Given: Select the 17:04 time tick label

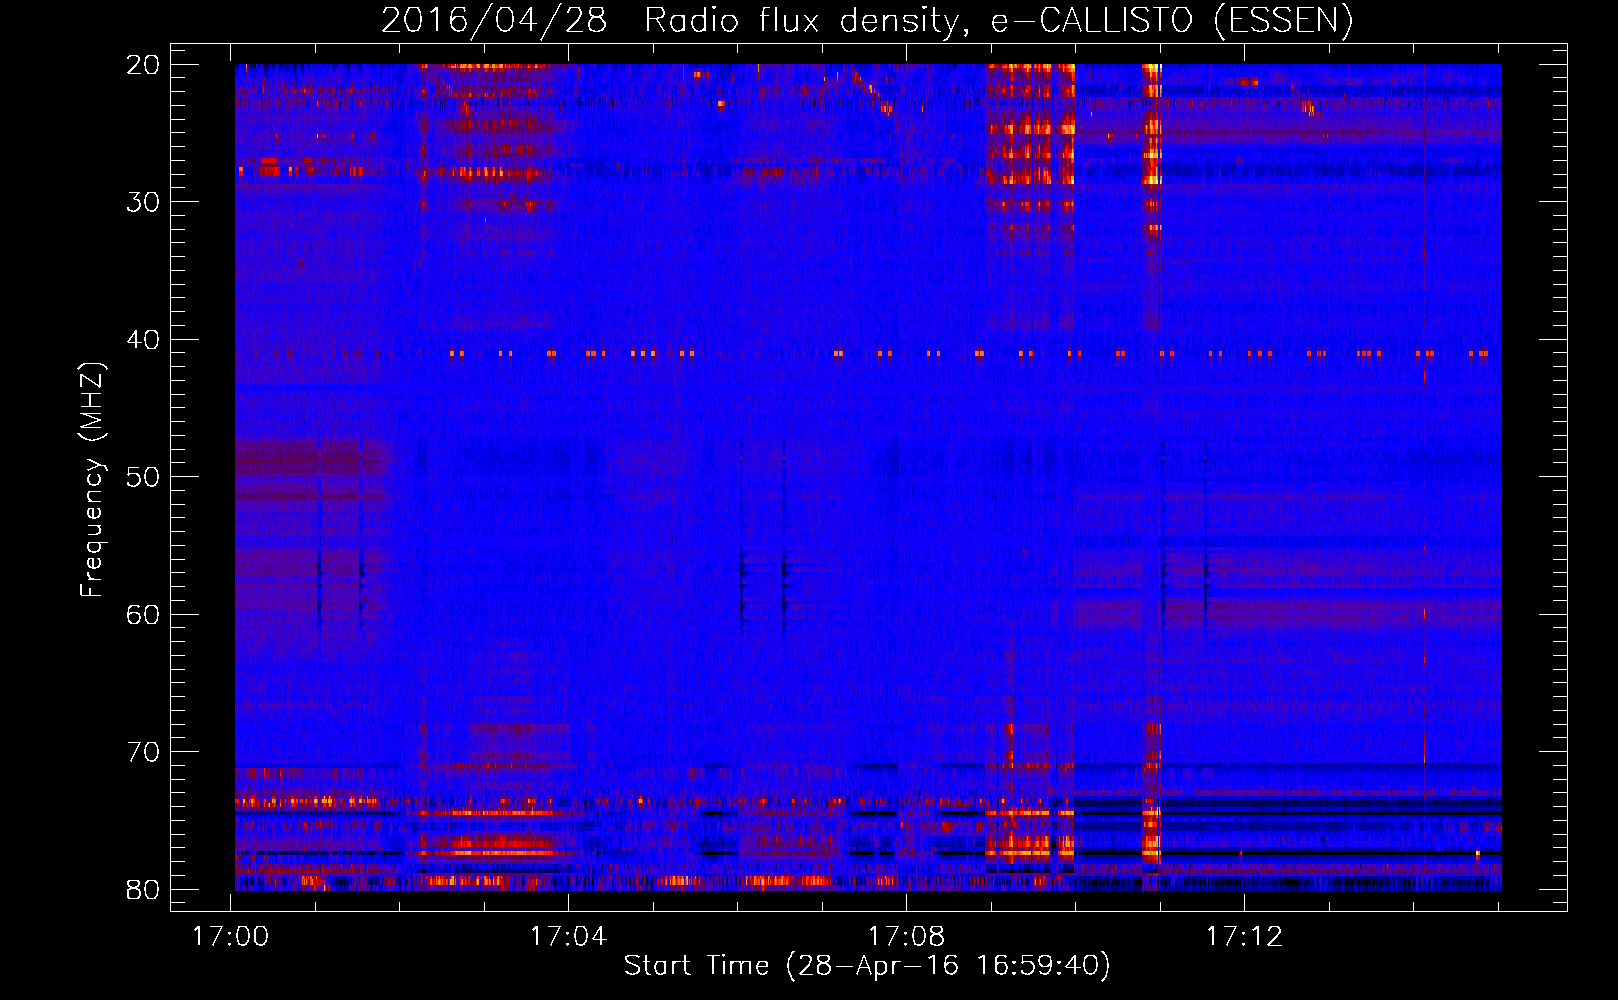Looking at the screenshot, I should pos(568,937).
